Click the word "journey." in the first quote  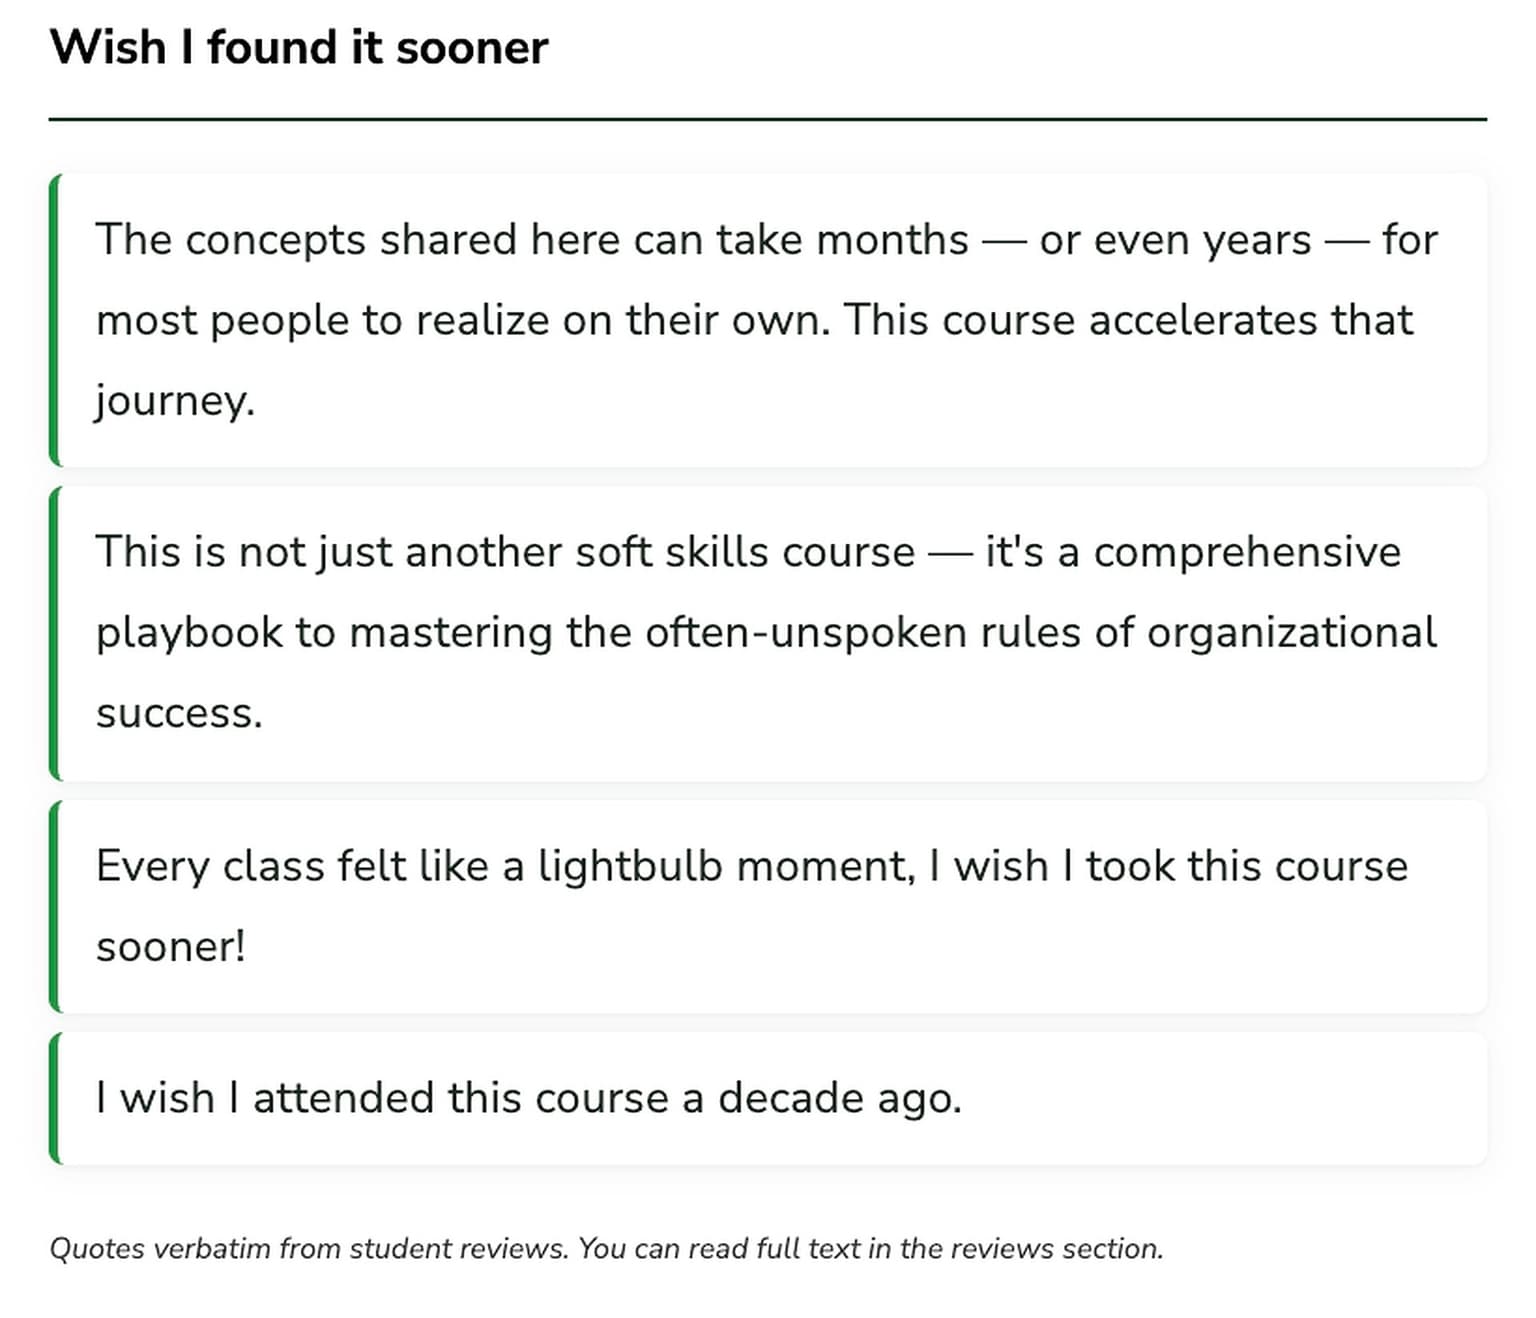[175, 401]
